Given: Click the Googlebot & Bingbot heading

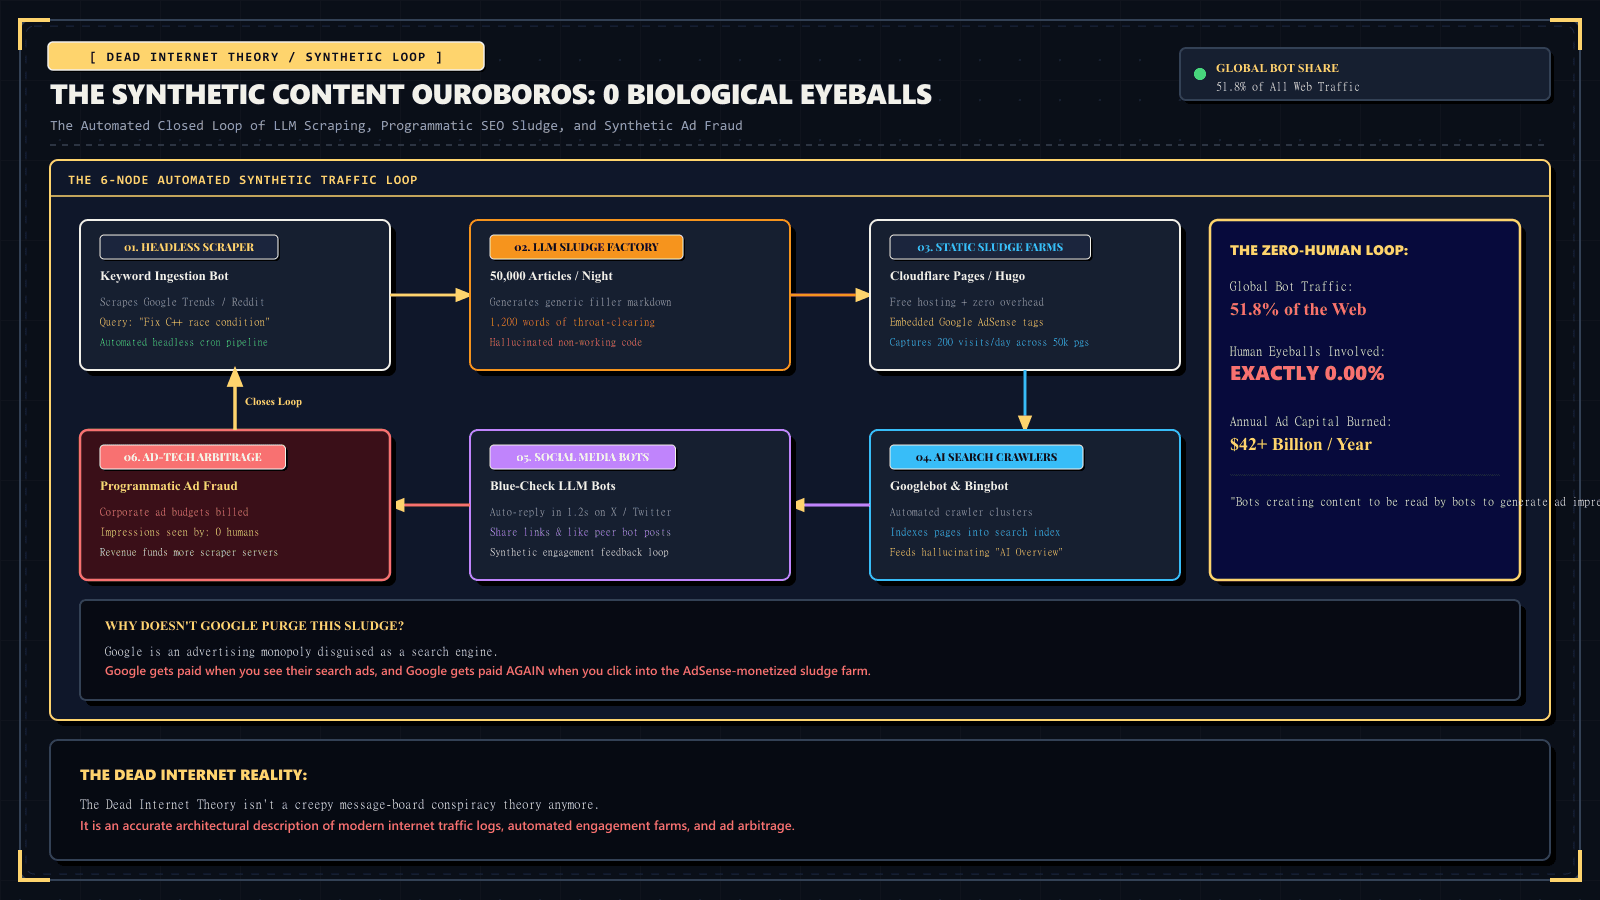Looking at the screenshot, I should click(x=949, y=486).
